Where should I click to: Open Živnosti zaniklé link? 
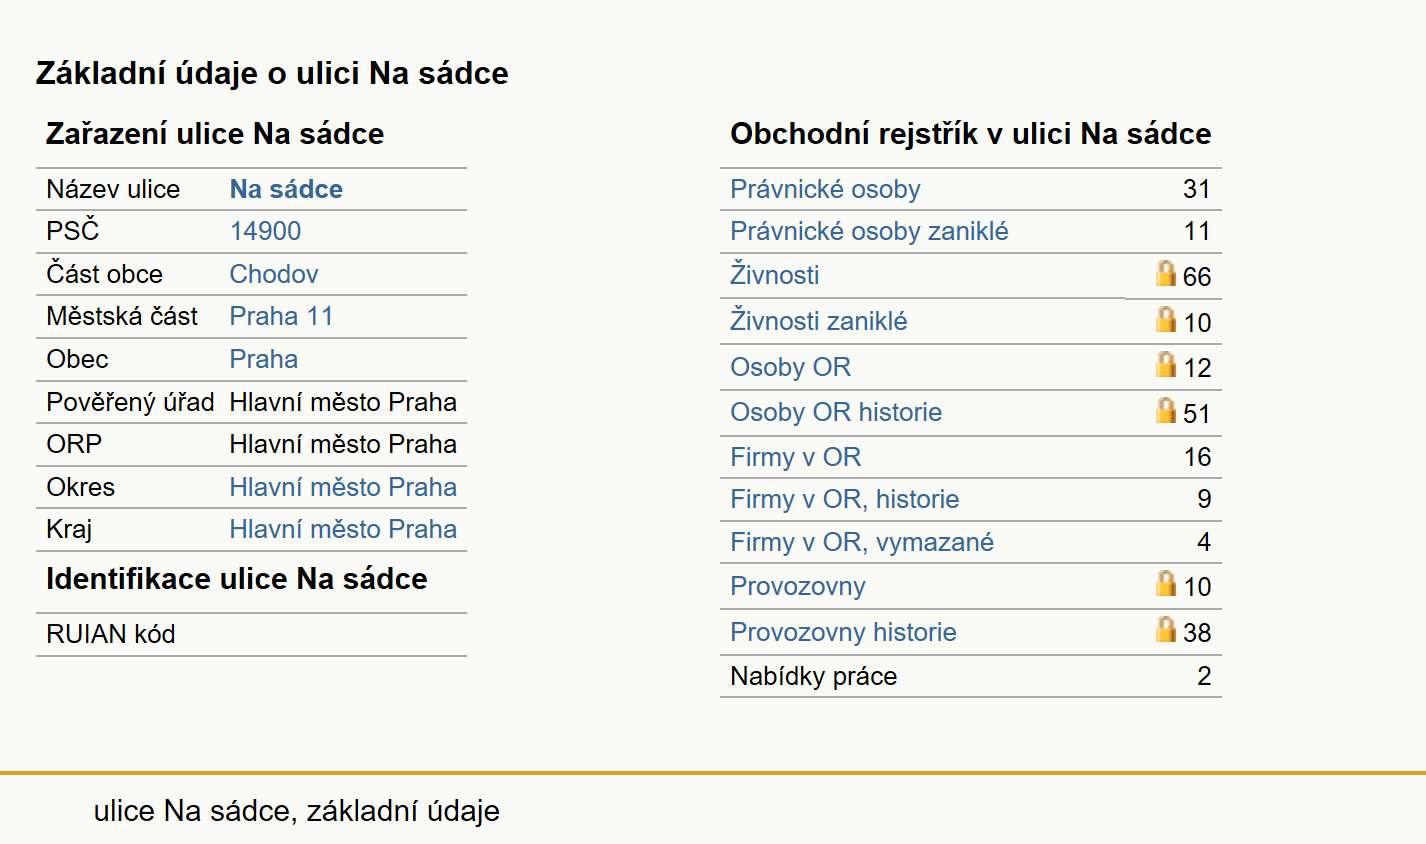pos(819,321)
